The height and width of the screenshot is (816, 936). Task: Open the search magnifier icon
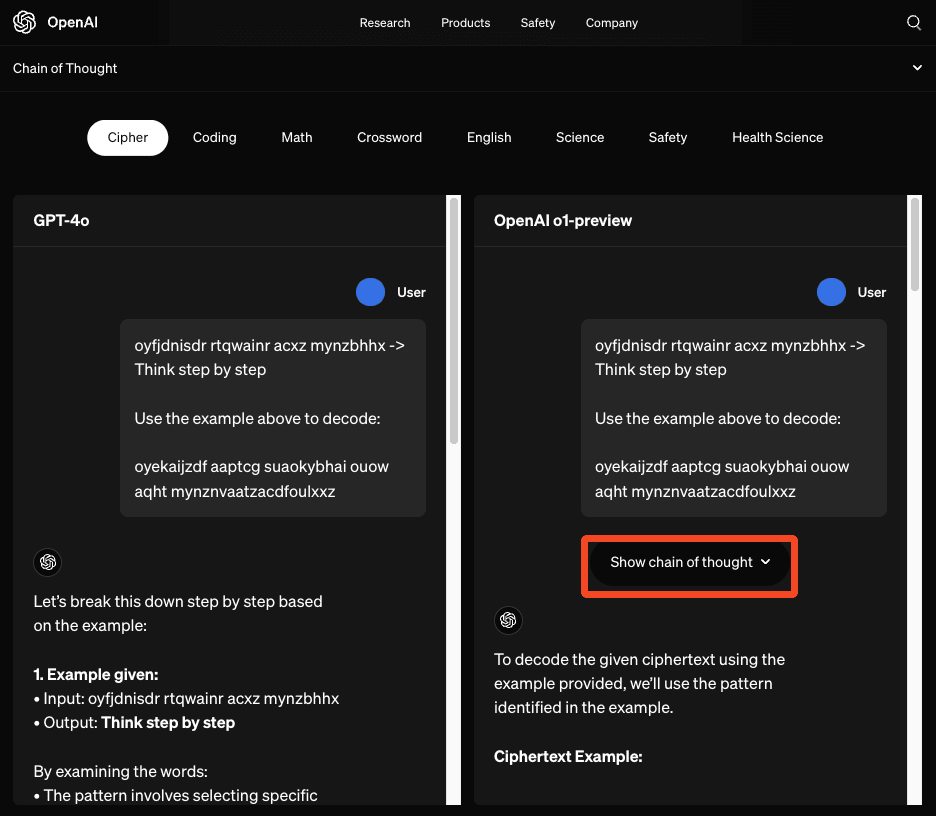914,23
